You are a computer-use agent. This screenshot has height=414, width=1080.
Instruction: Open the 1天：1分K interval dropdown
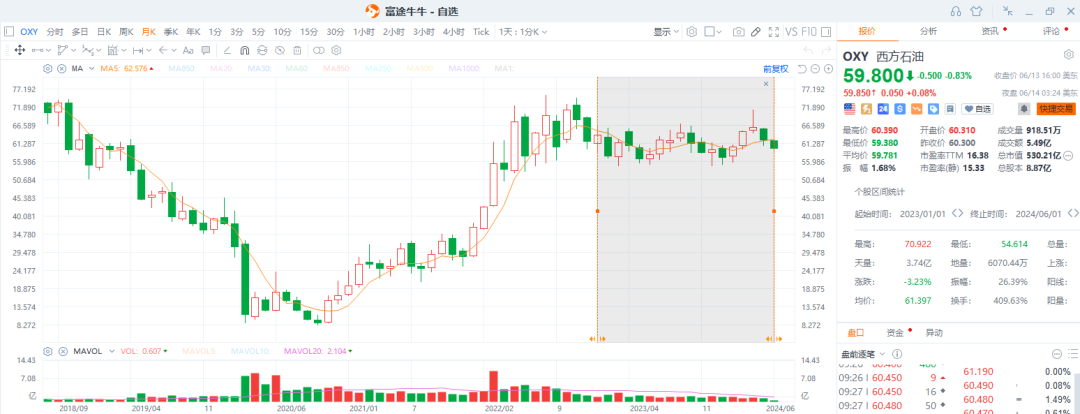tap(523, 32)
